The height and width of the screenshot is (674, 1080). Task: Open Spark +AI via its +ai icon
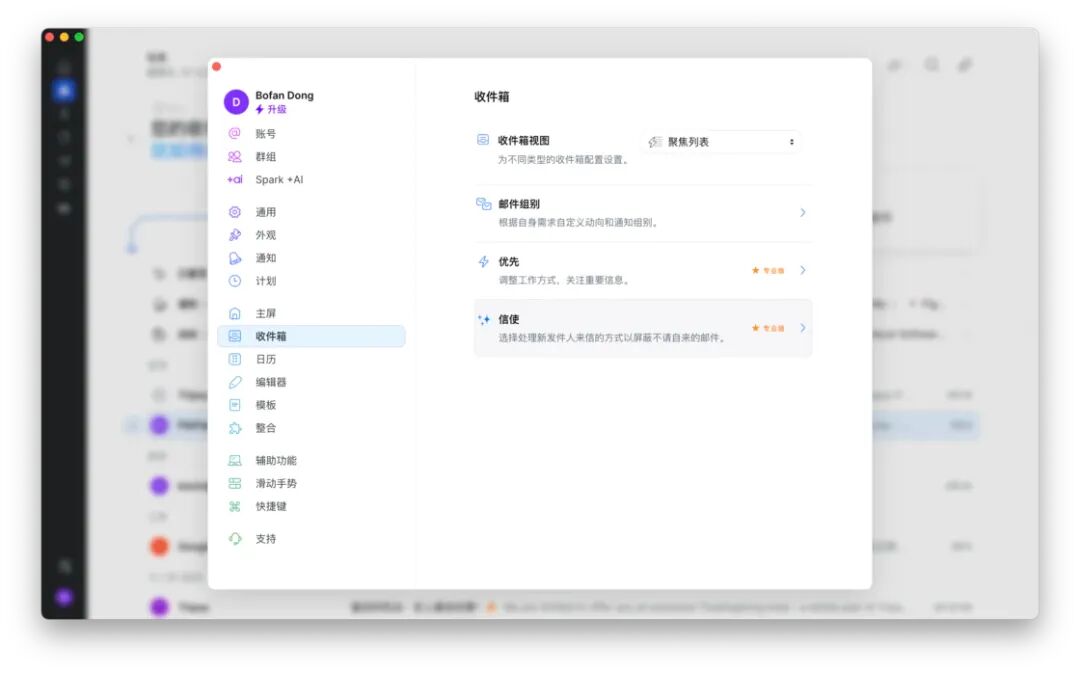coord(235,180)
